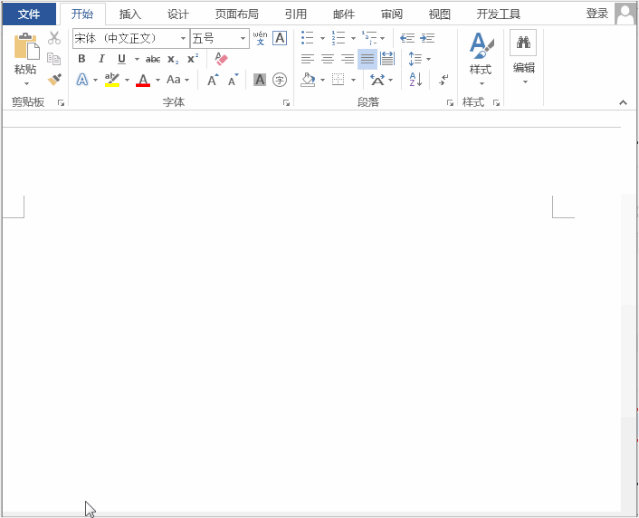
Task: Apply yellow text highlight color
Action: [x=112, y=79]
